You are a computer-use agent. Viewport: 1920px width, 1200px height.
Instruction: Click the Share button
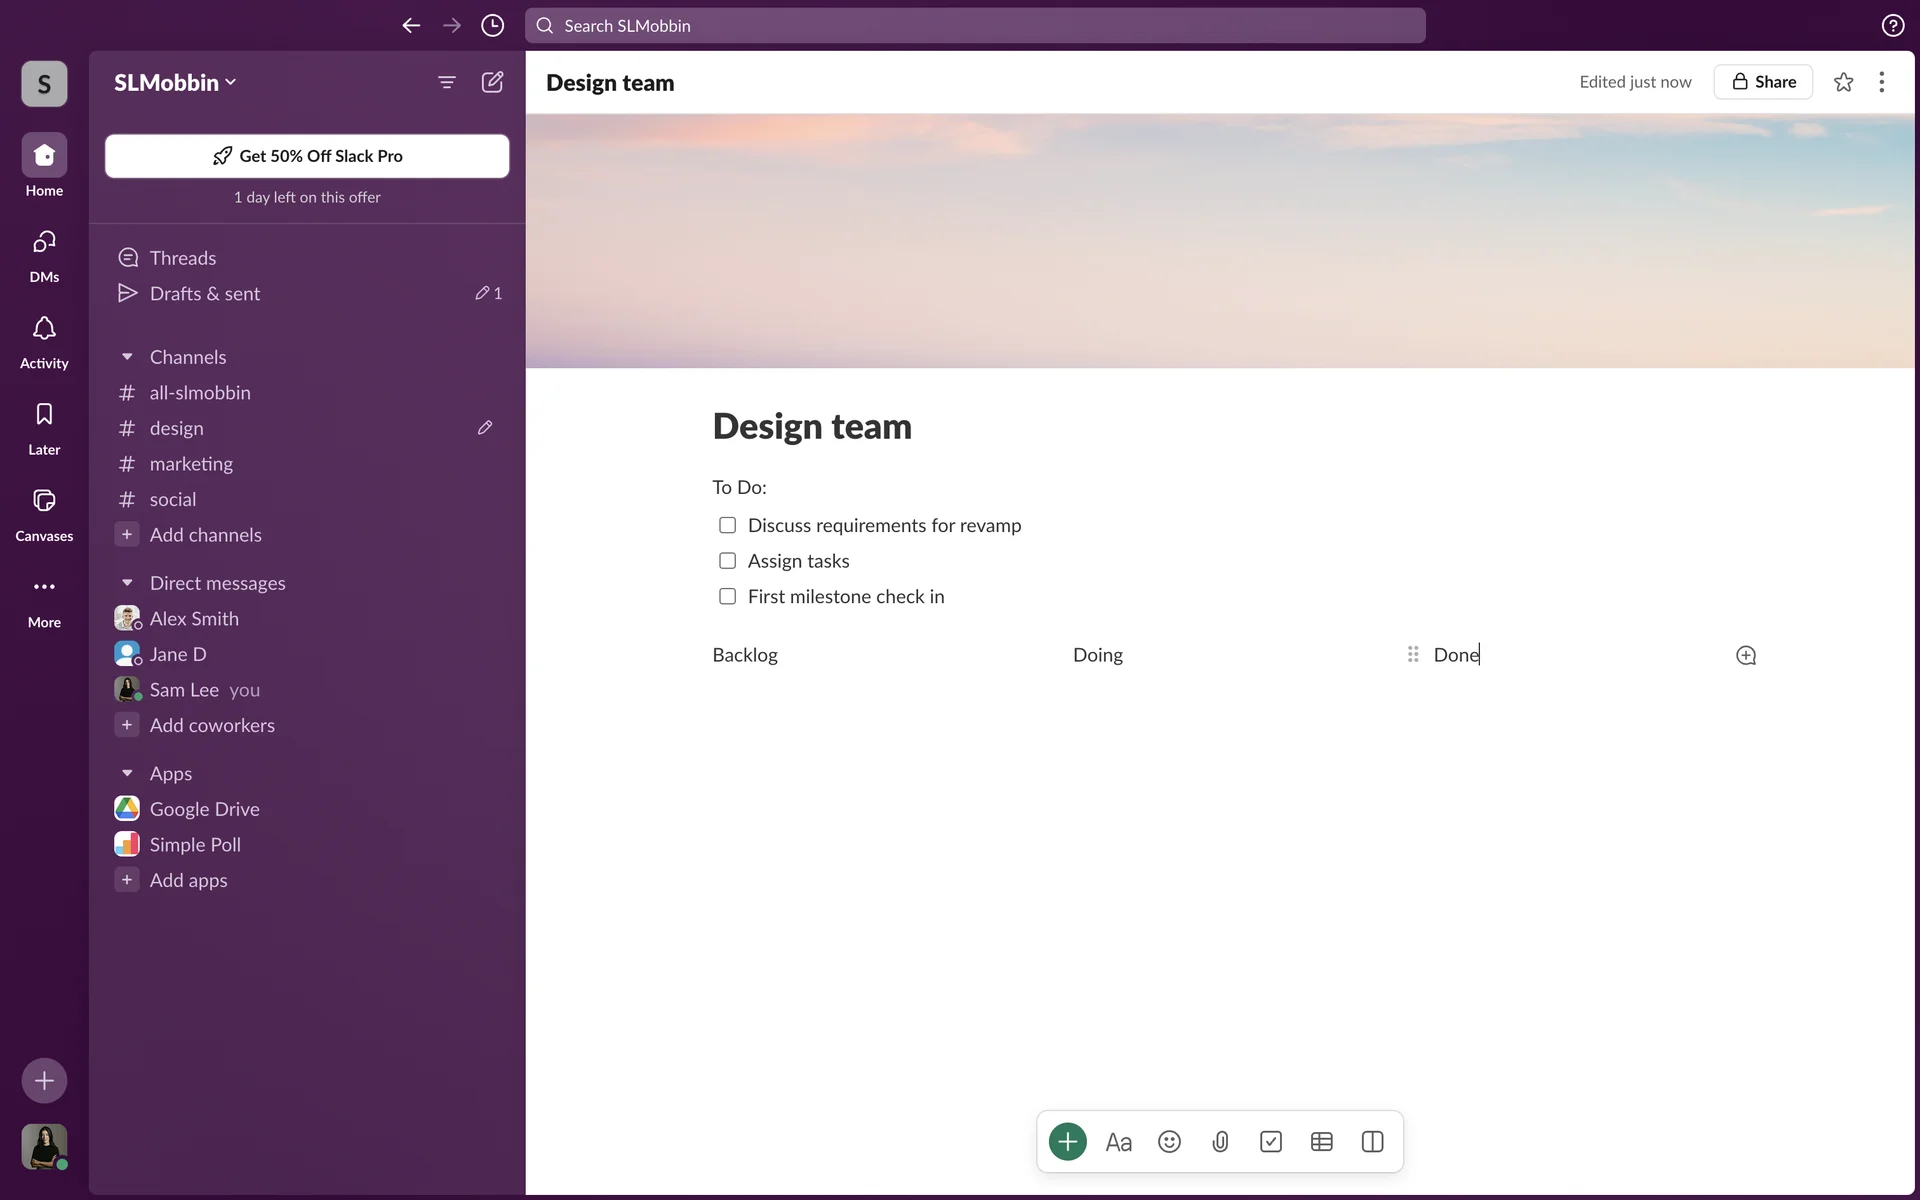coord(1763,82)
